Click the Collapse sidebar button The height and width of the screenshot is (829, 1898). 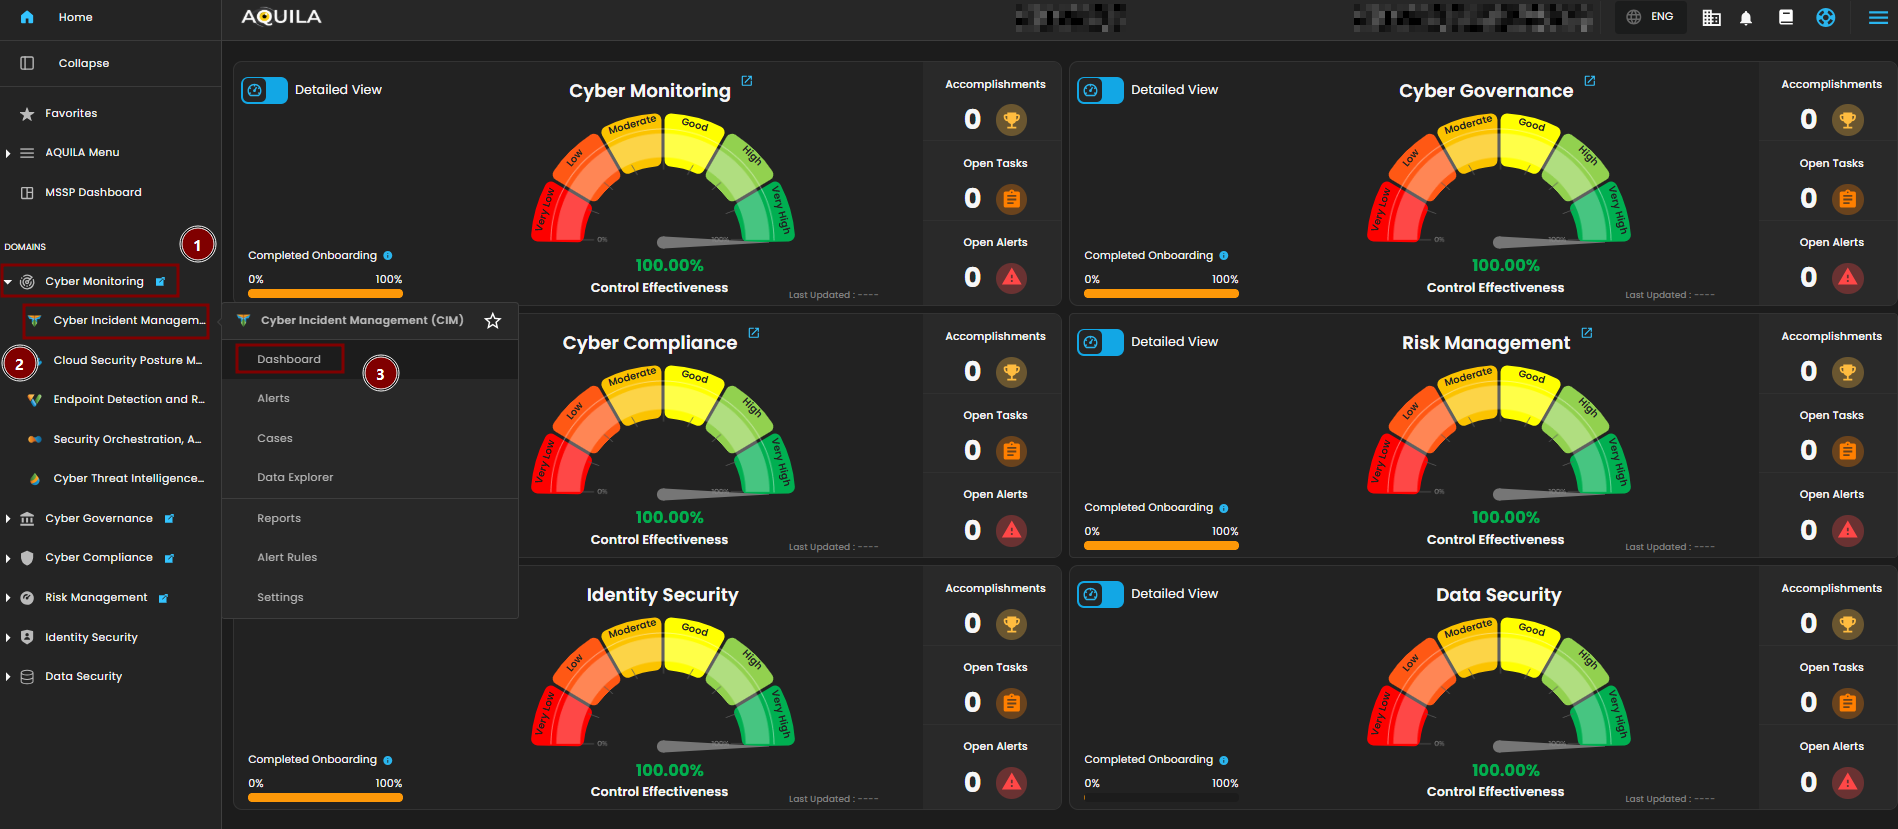point(83,63)
